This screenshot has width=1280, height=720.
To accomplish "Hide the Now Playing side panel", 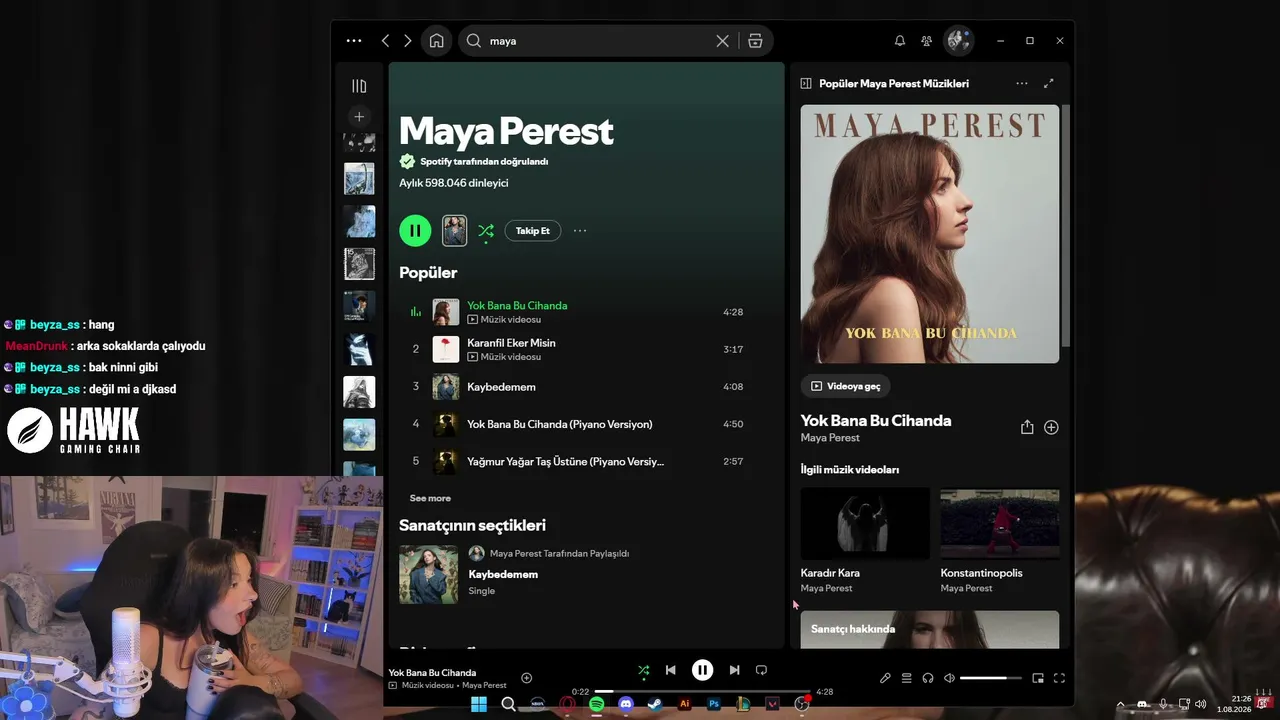I will coord(806,84).
